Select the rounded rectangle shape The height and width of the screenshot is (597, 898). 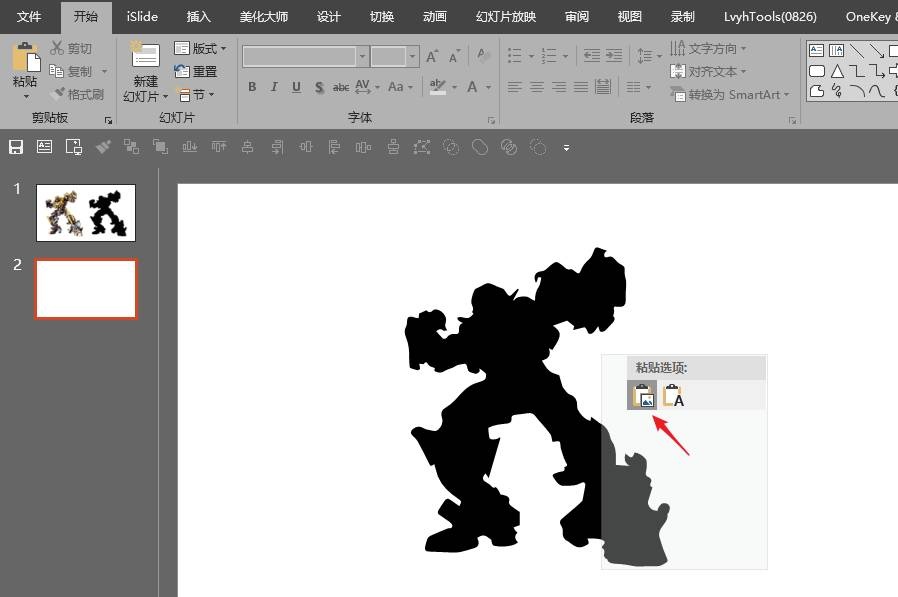816,71
